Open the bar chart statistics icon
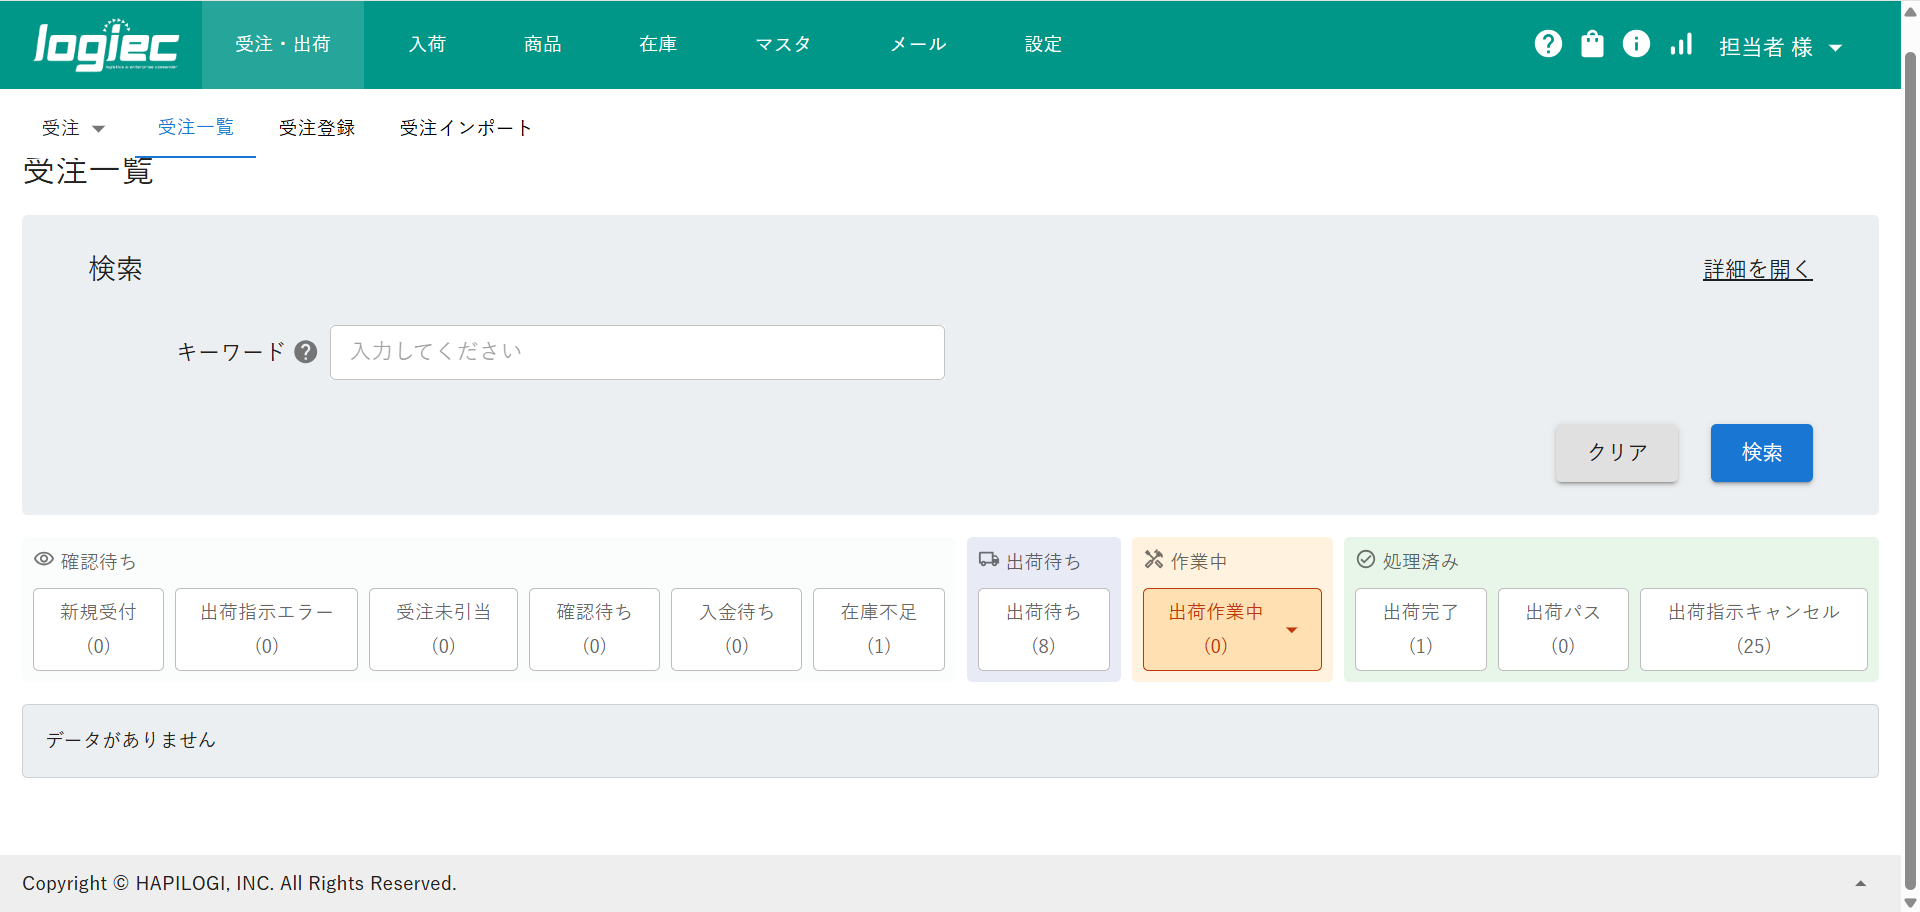The height and width of the screenshot is (912, 1920). [x=1681, y=44]
